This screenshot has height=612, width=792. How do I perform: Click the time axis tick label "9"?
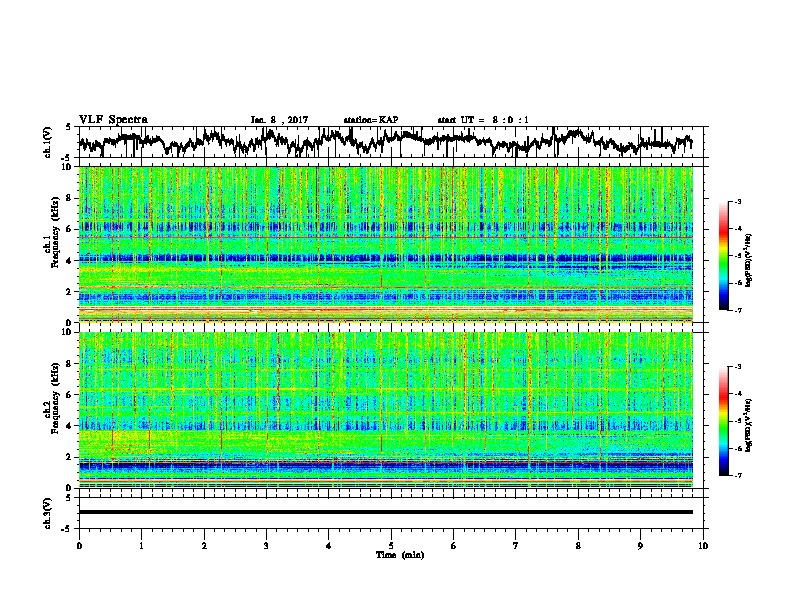(640, 546)
